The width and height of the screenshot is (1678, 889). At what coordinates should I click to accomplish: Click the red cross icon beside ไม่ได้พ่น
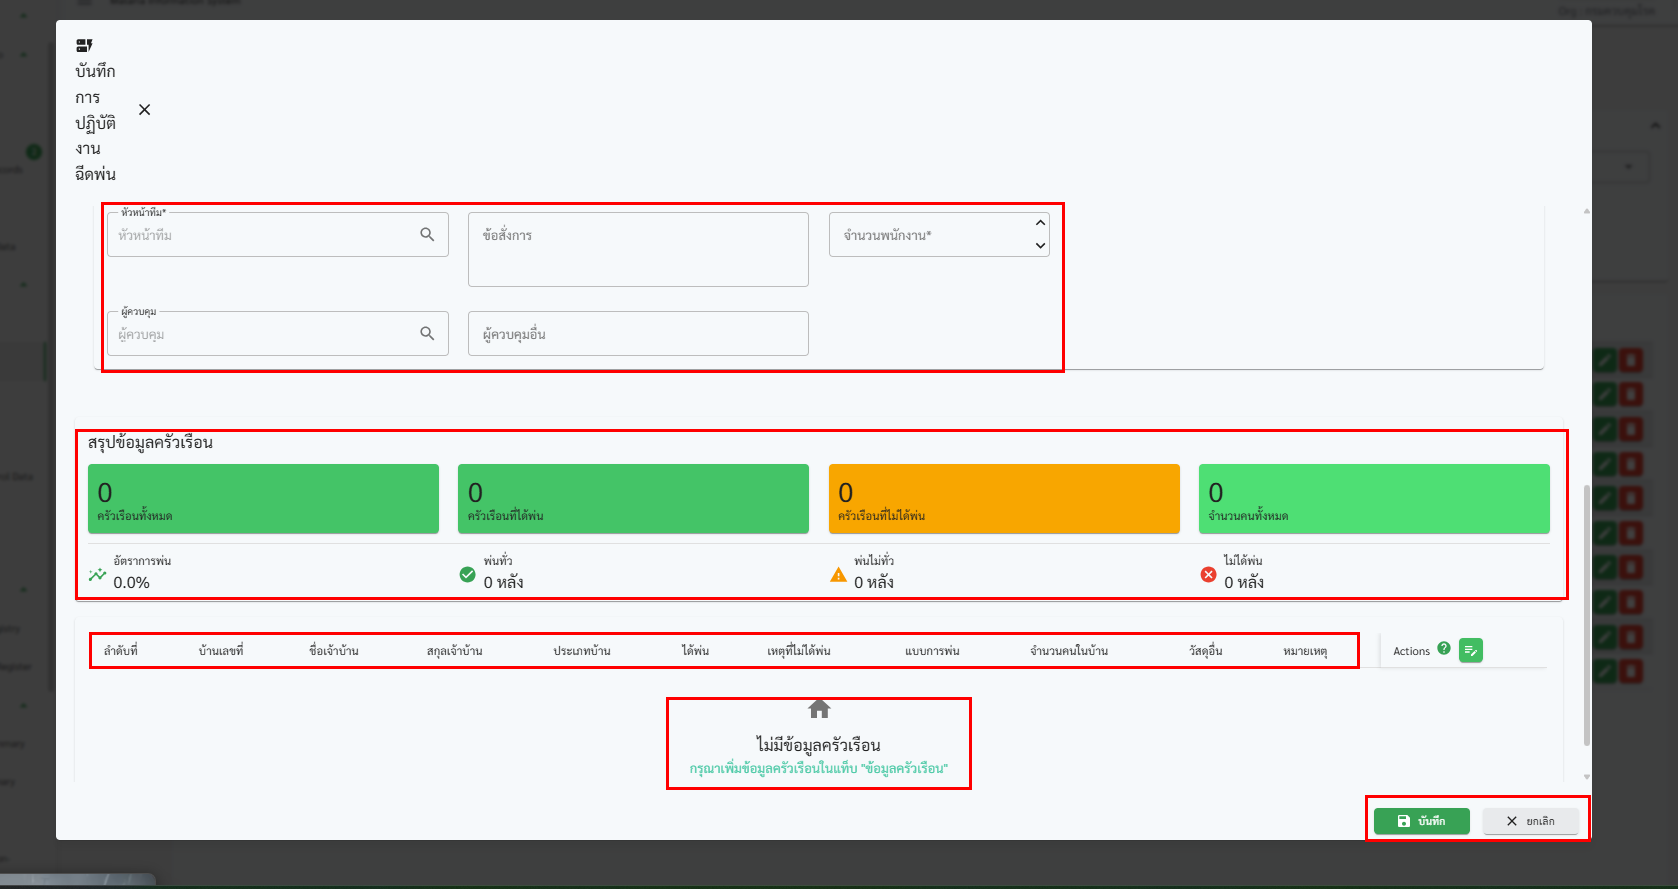(x=1208, y=574)
